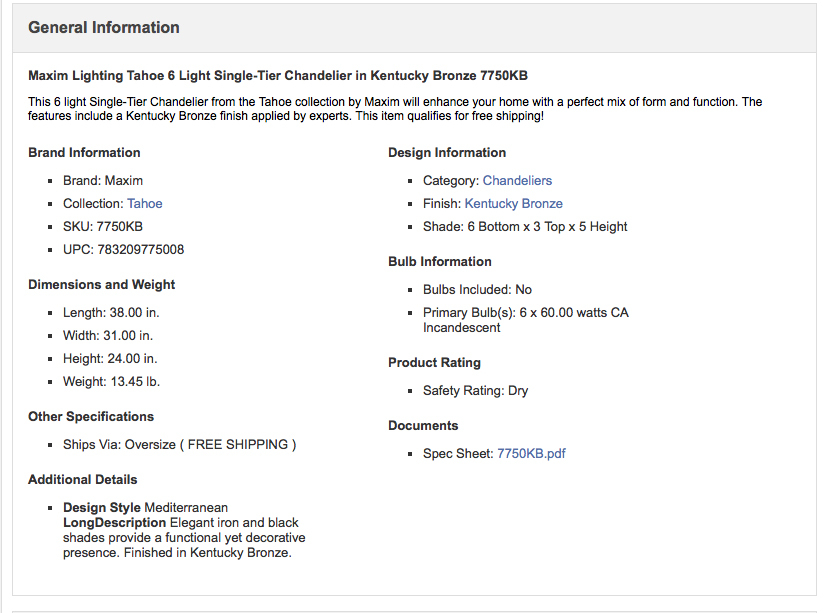The image size is (829, 613).
Task: Click the LongDescription label
Action: click(114, 523)
